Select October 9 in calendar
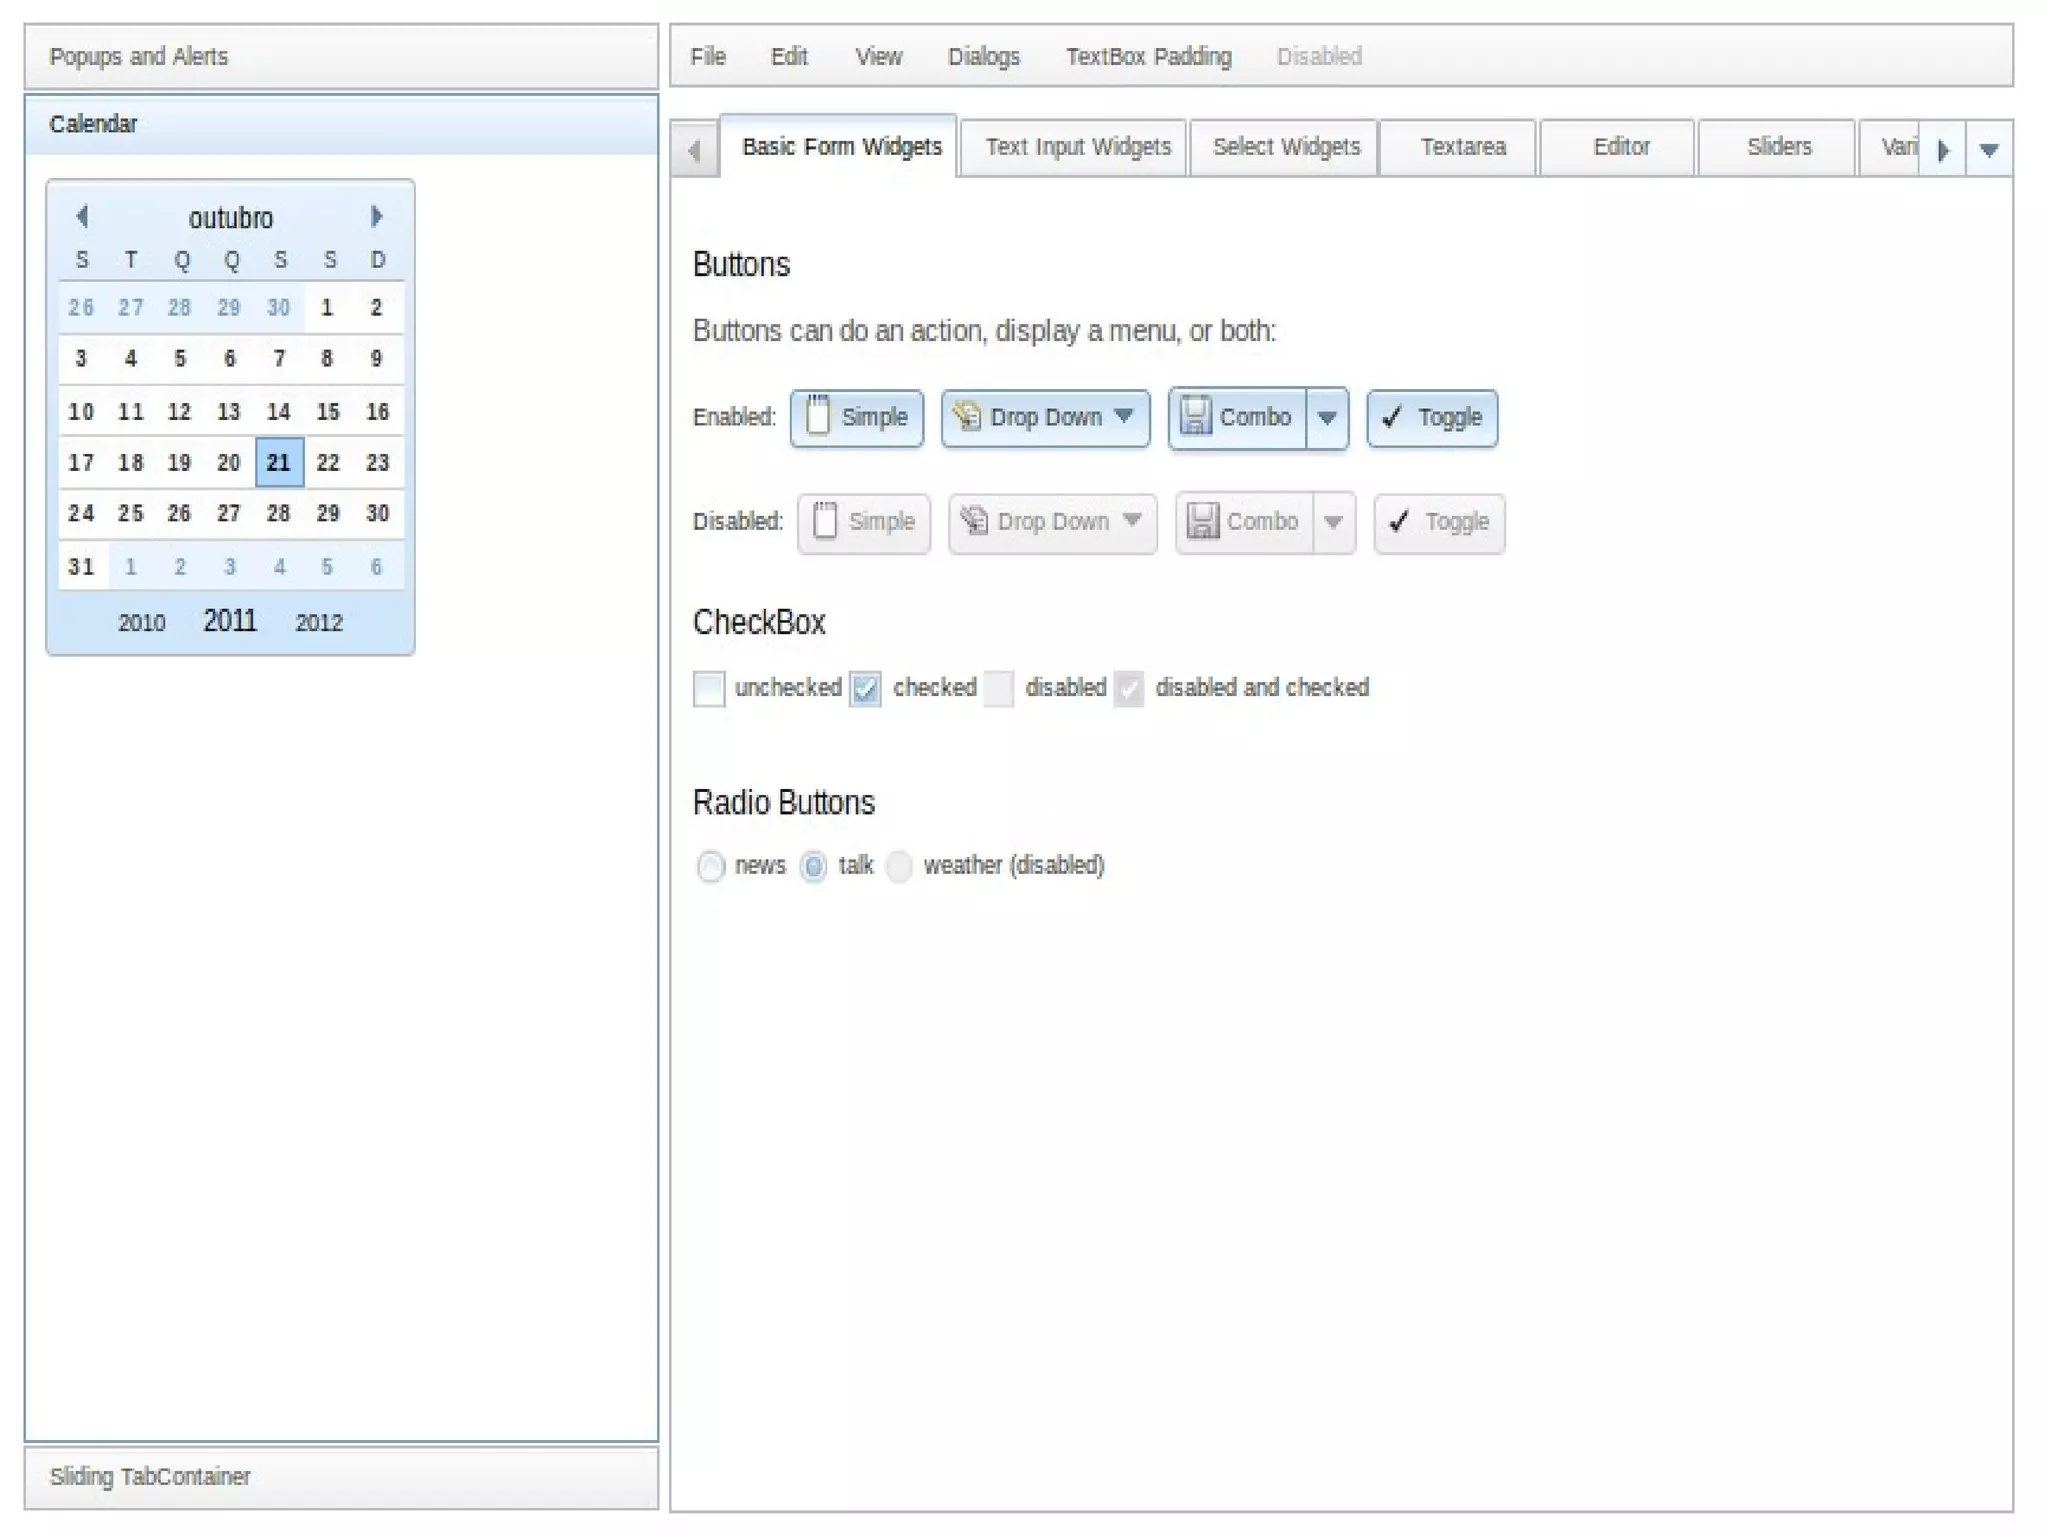Screen dimensions: 2048x1535 (x=377, y=358)
